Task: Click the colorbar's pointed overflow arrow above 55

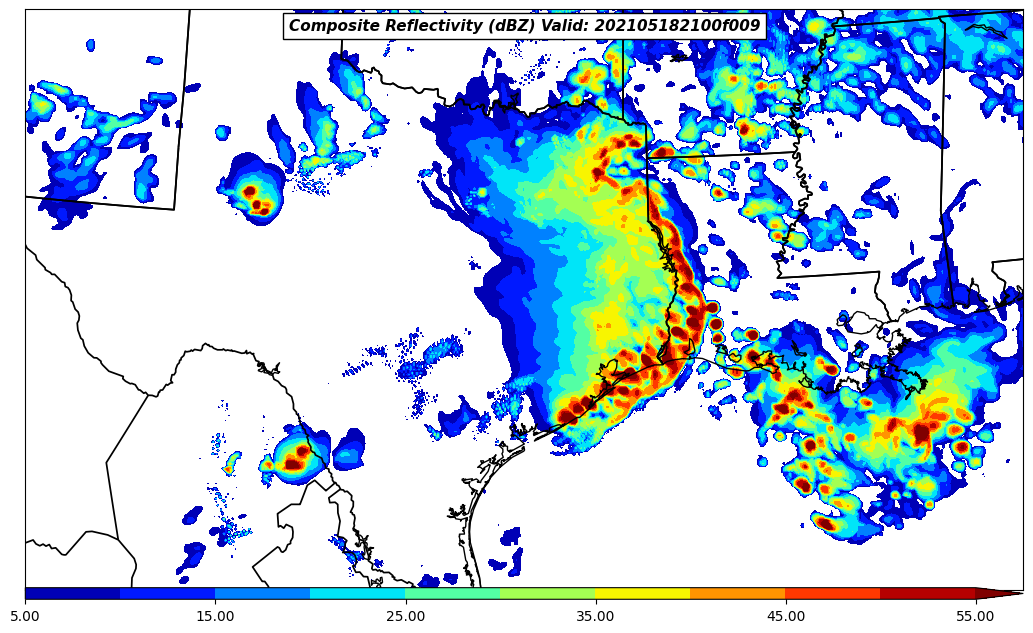Action: click(x=998, y=593)
